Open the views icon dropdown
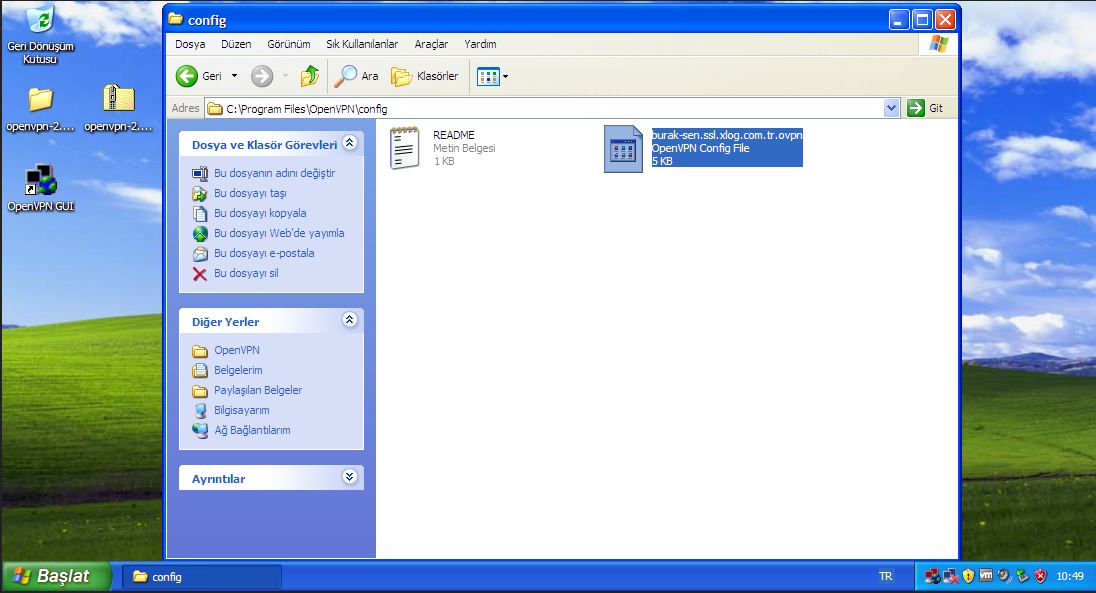The height and width of the screenshot is (593, 1096). click(492, 76)
